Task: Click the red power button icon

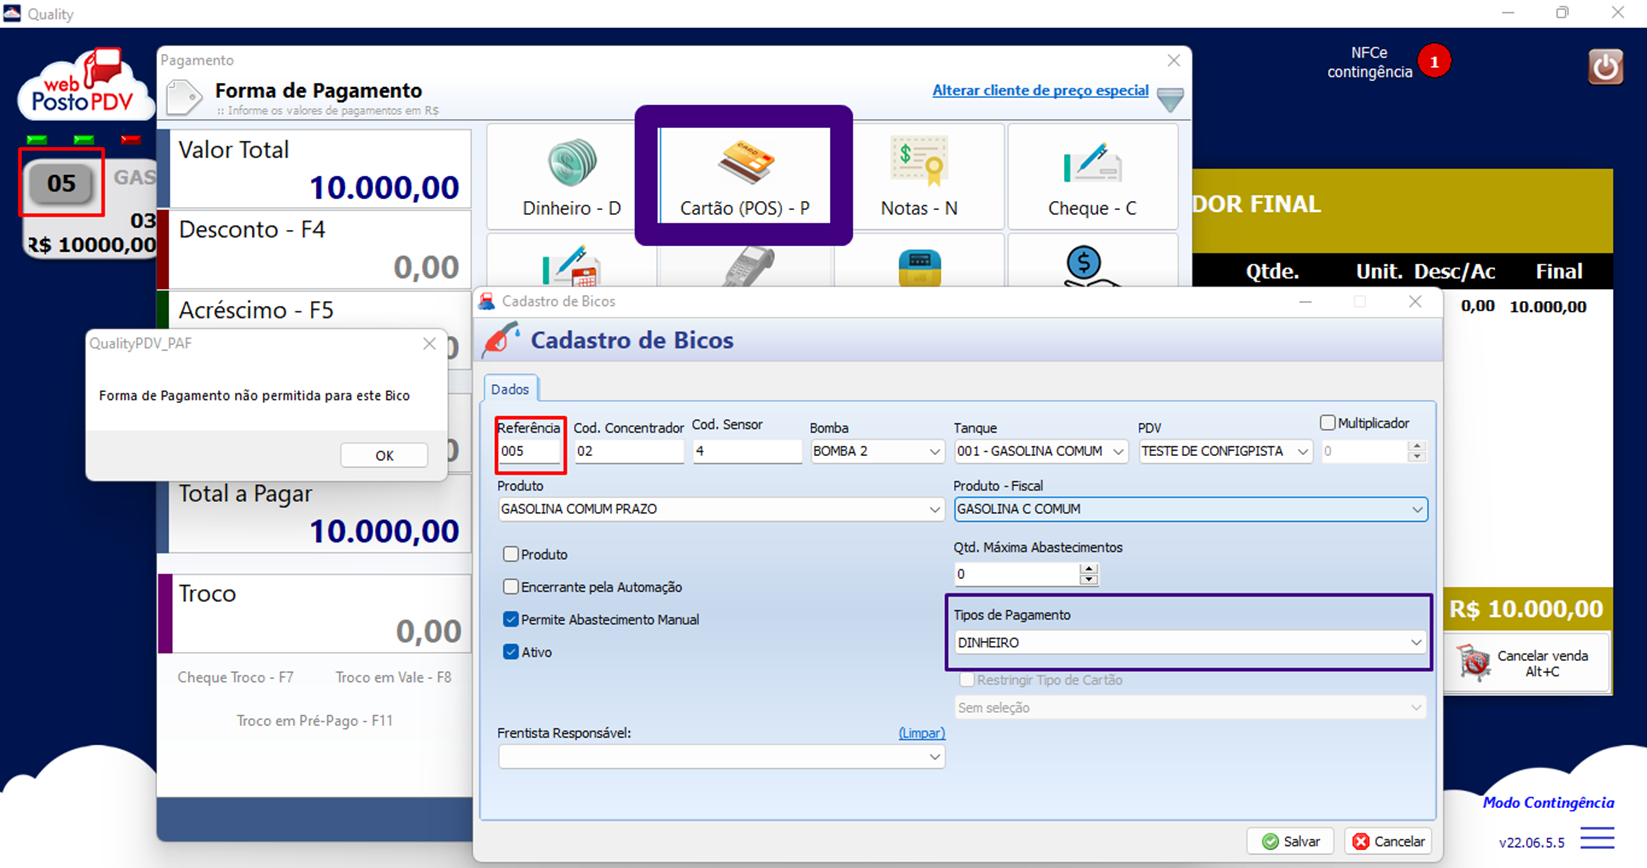Action: tap(1605, 67)
